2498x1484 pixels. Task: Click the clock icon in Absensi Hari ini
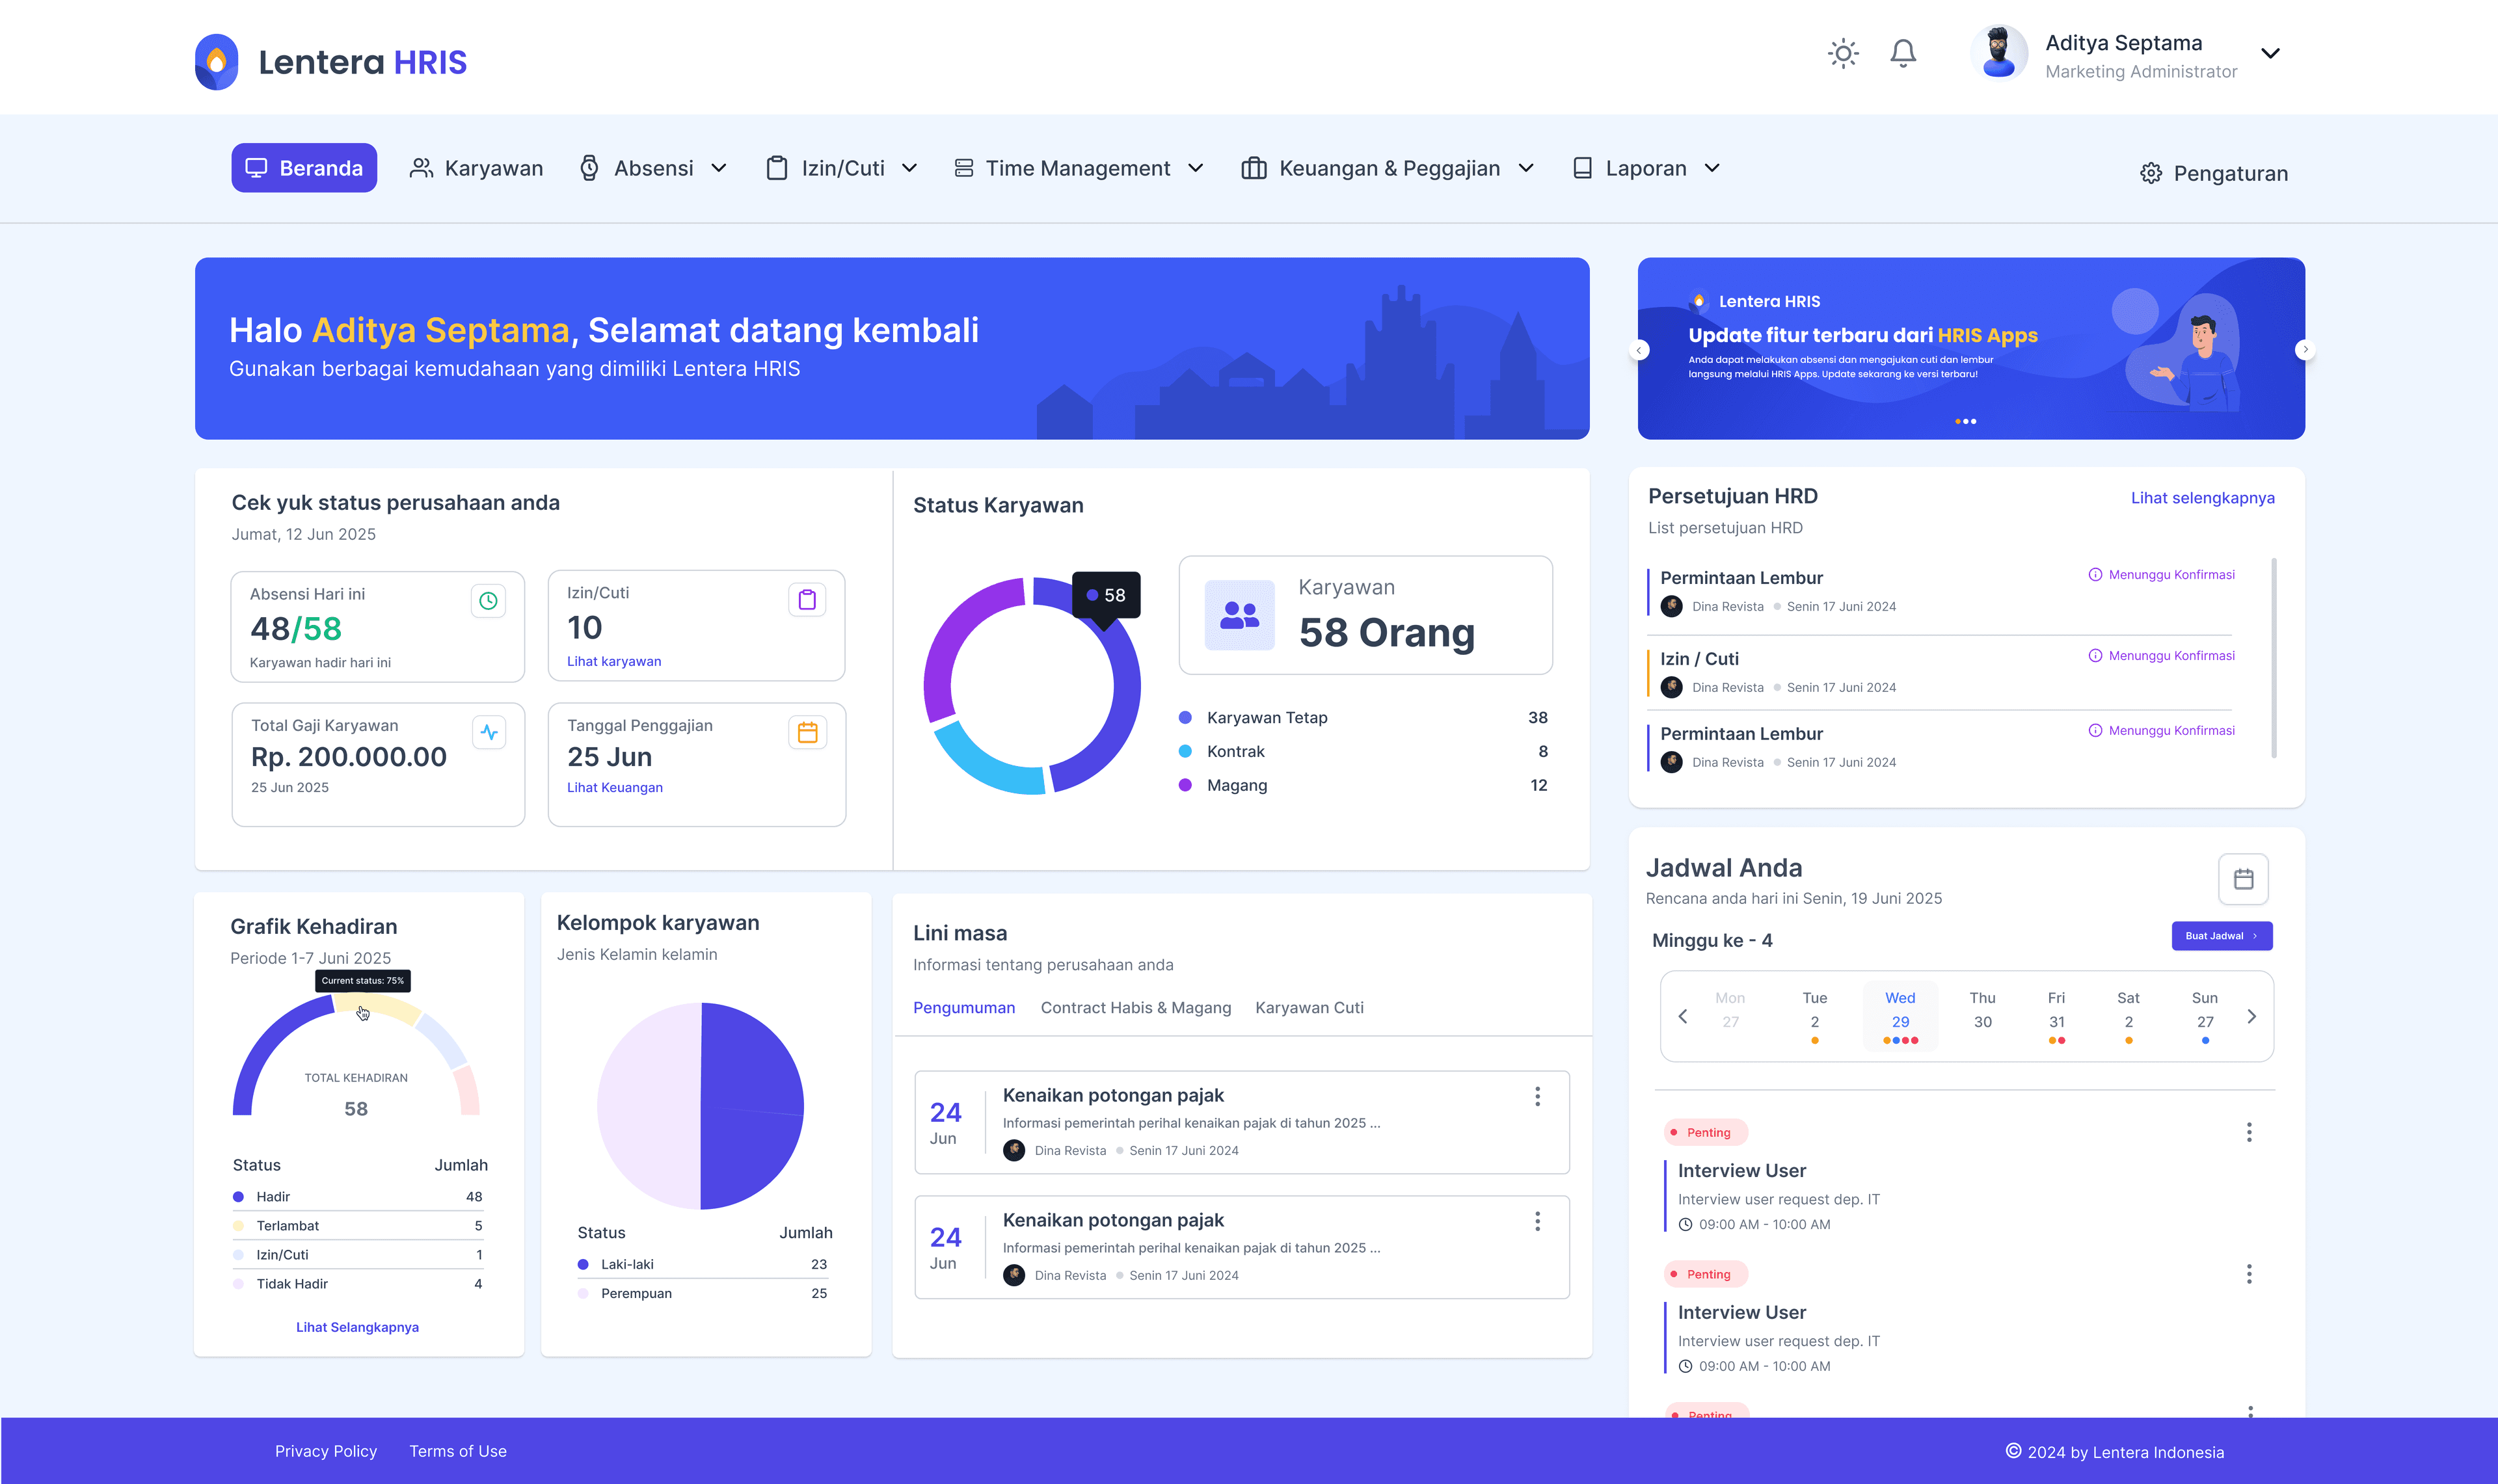pyautogui.click(x=488, y=601)
